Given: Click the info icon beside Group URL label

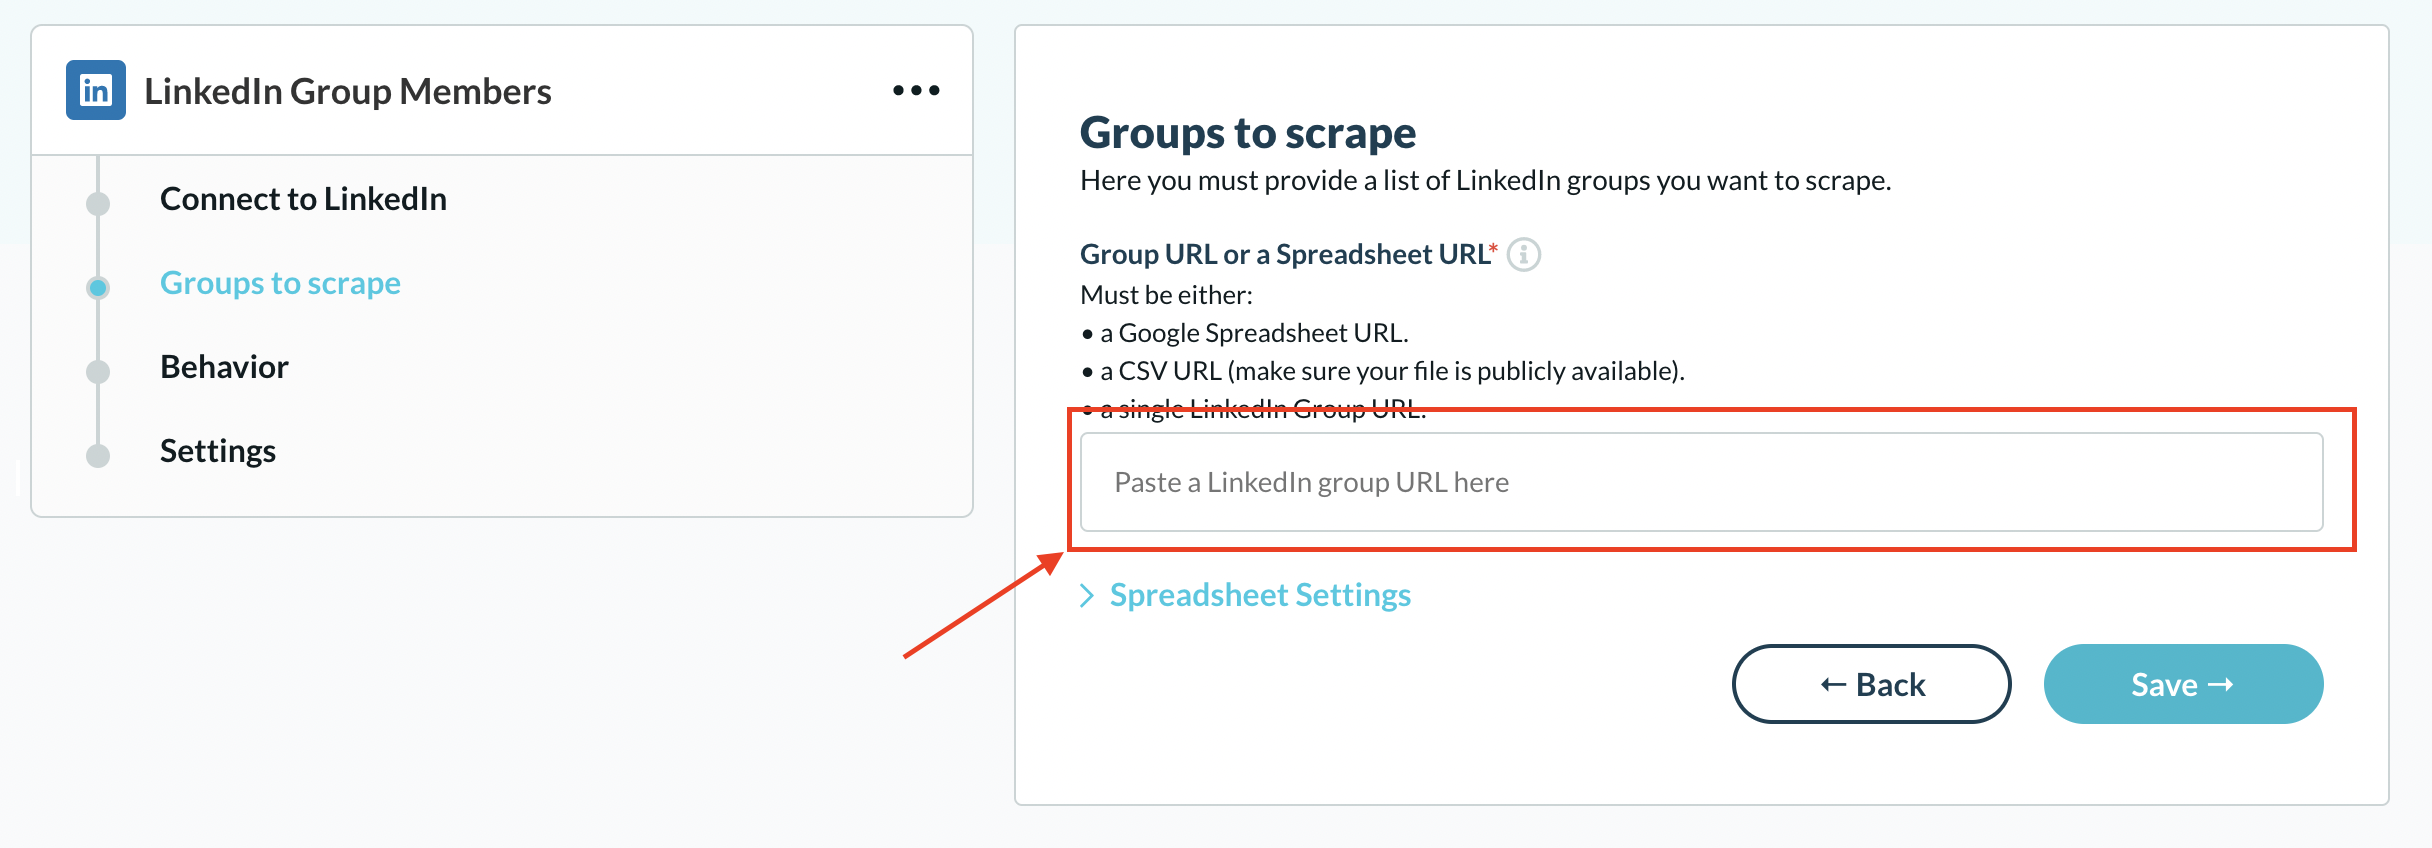Looking at the screenshot, I should [x=1524, y=255].
